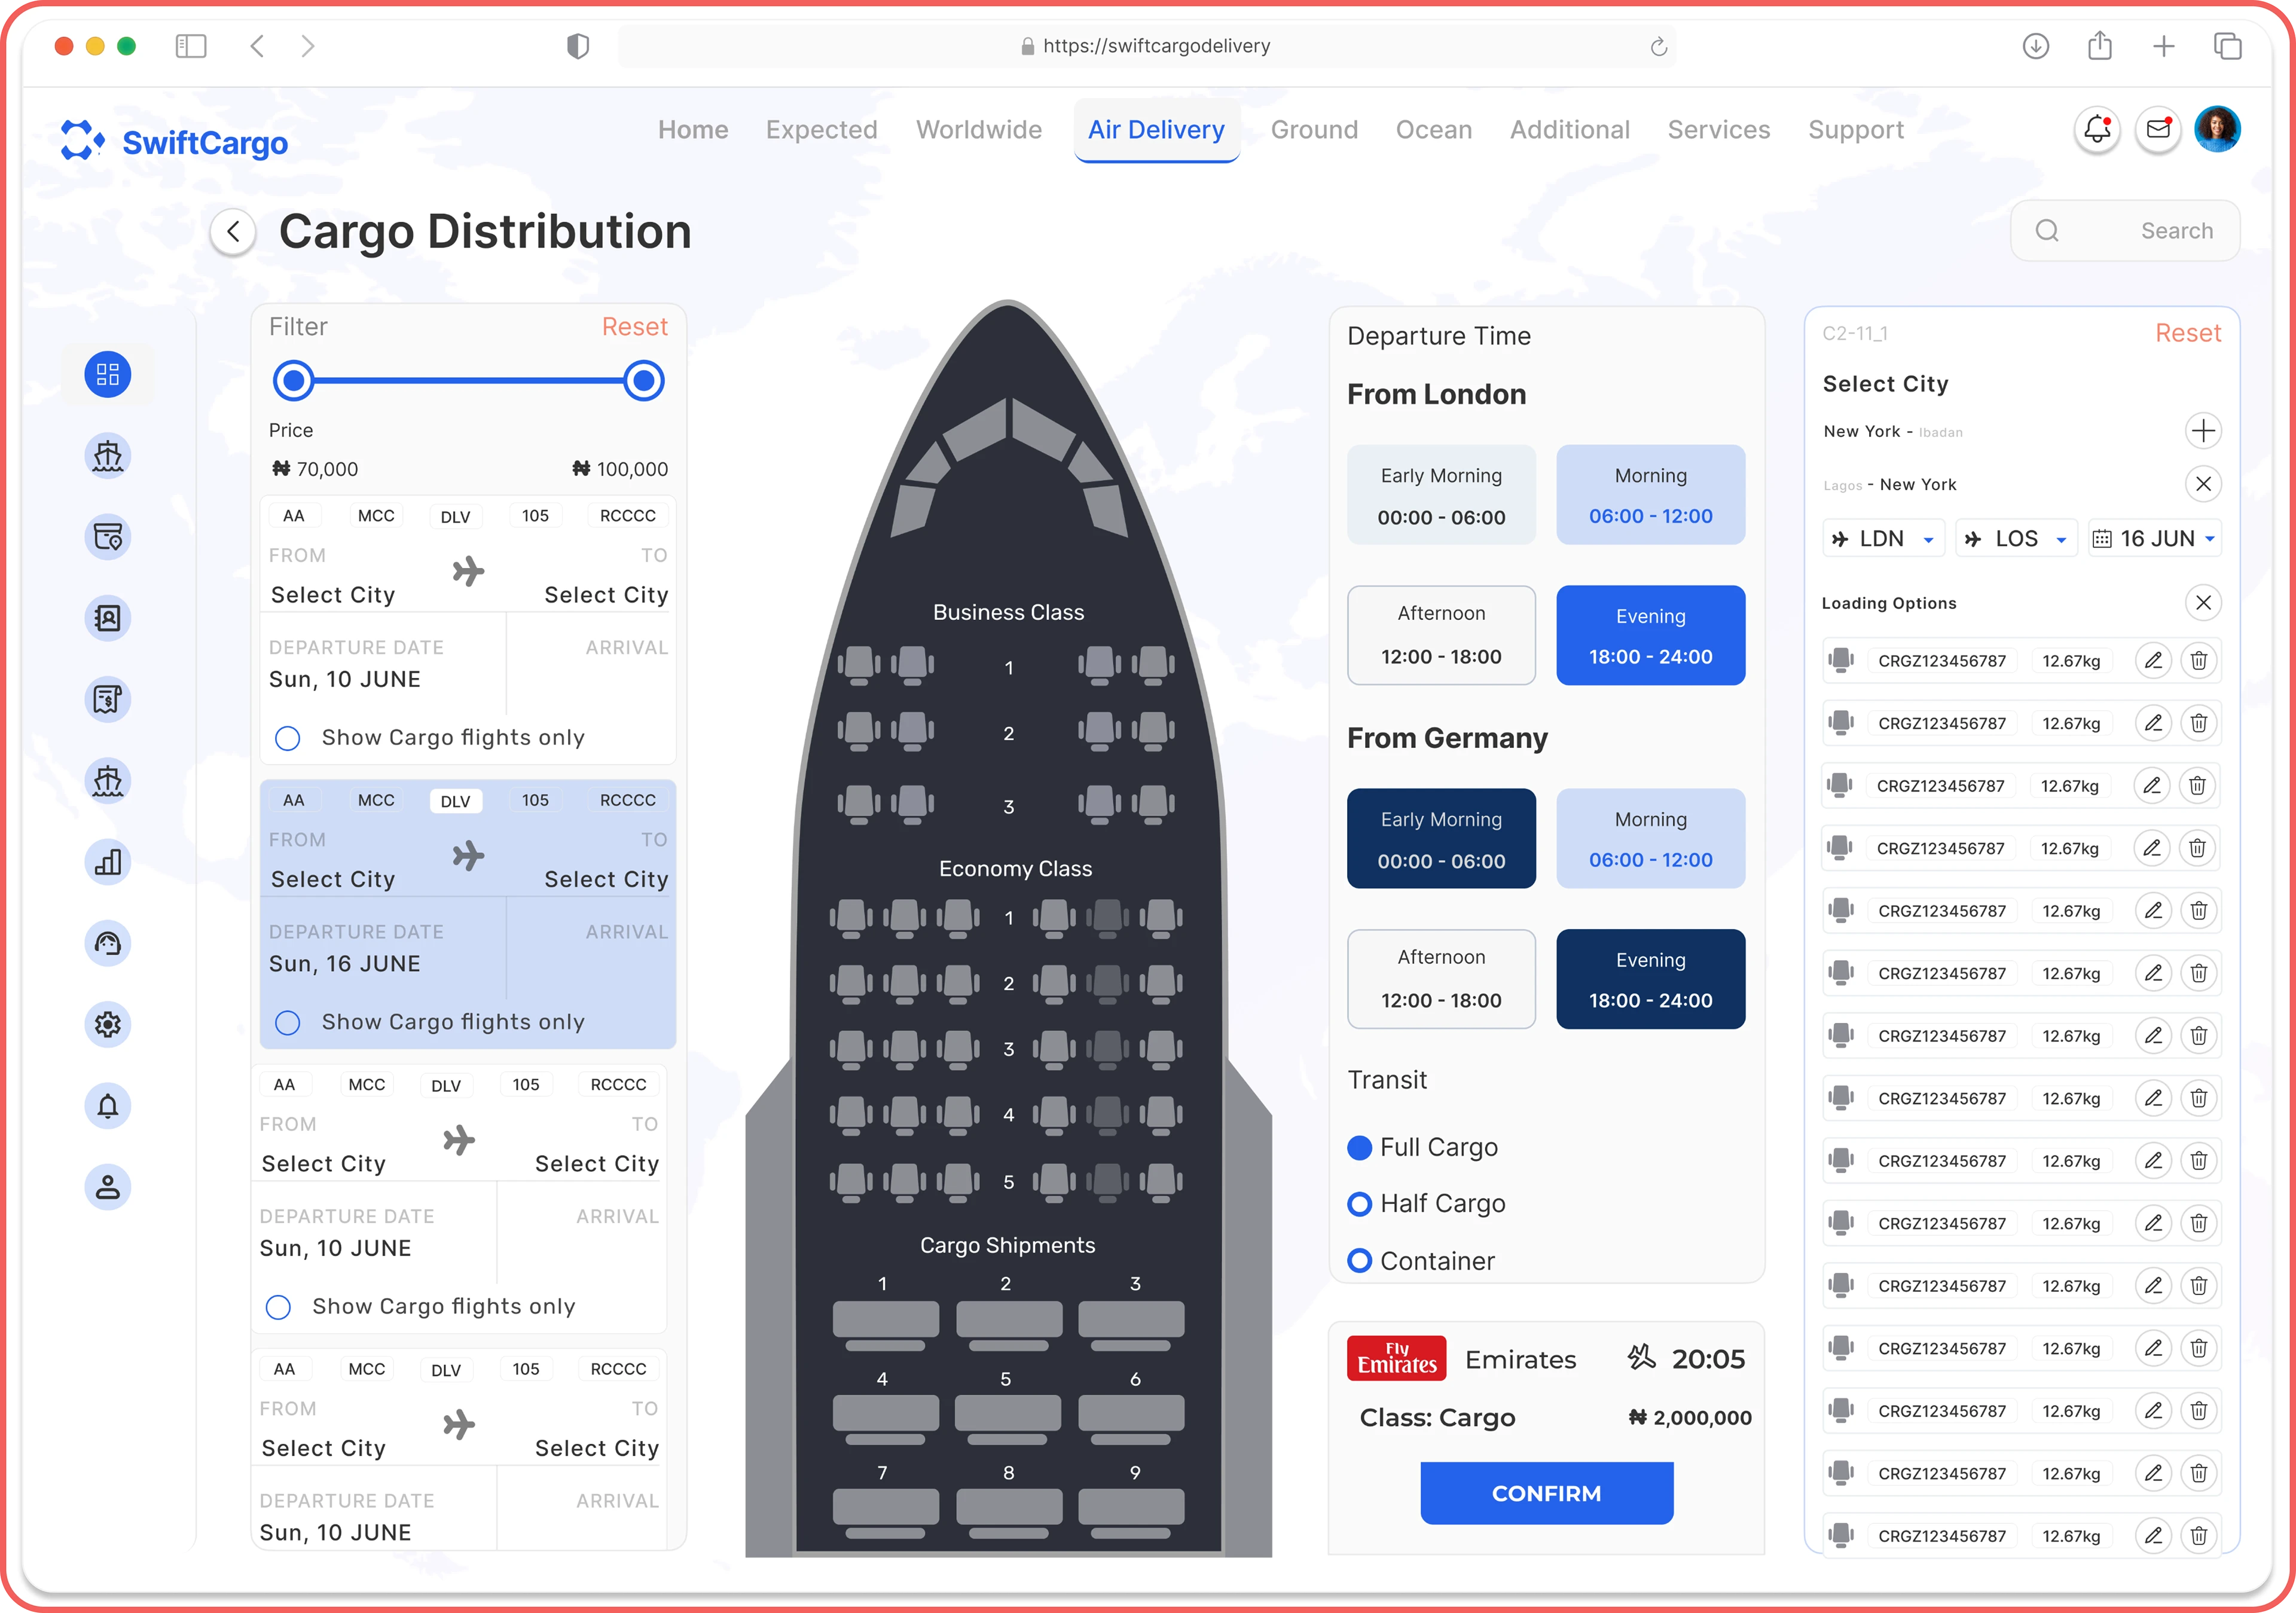Open the mail inbox icon
2296x1613 pixels.
tap(2158, 130)
